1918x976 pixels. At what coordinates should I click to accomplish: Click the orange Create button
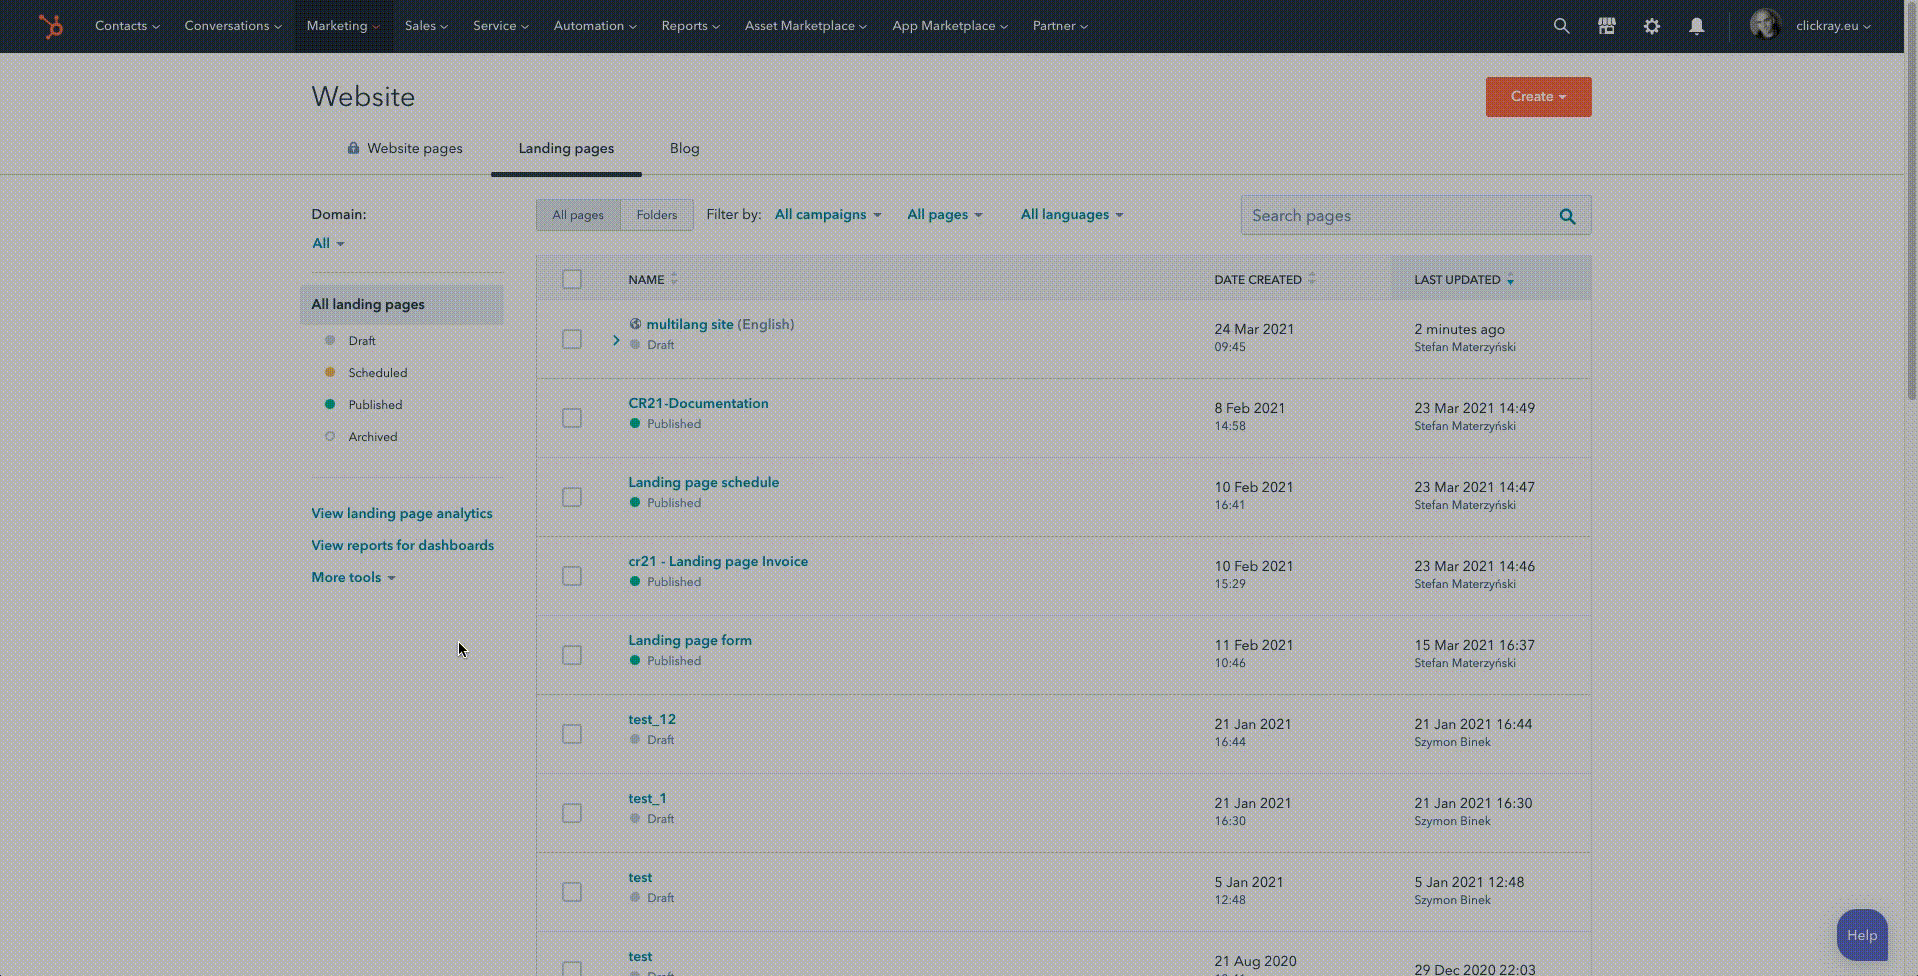[x=1537, y=97]
